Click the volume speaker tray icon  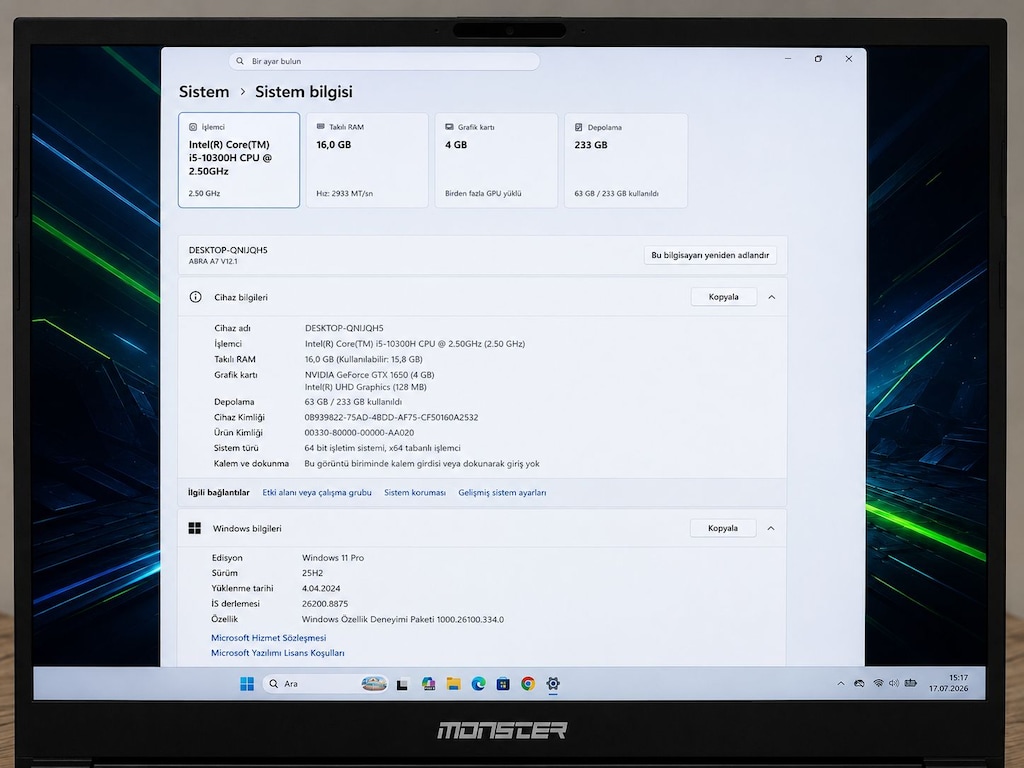click(893, 683)
